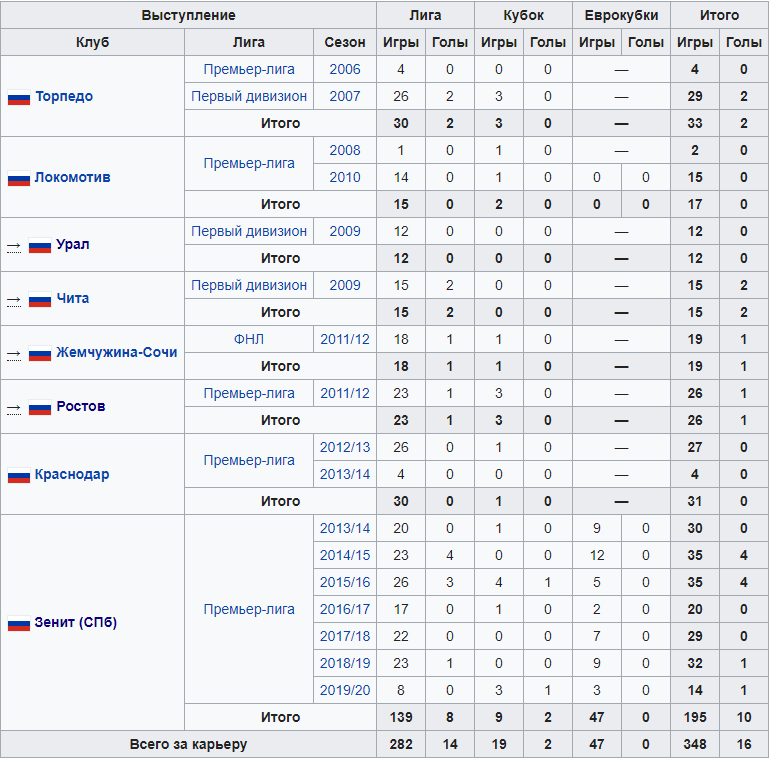Click the Всего за карьеру row label

(188, 744)
